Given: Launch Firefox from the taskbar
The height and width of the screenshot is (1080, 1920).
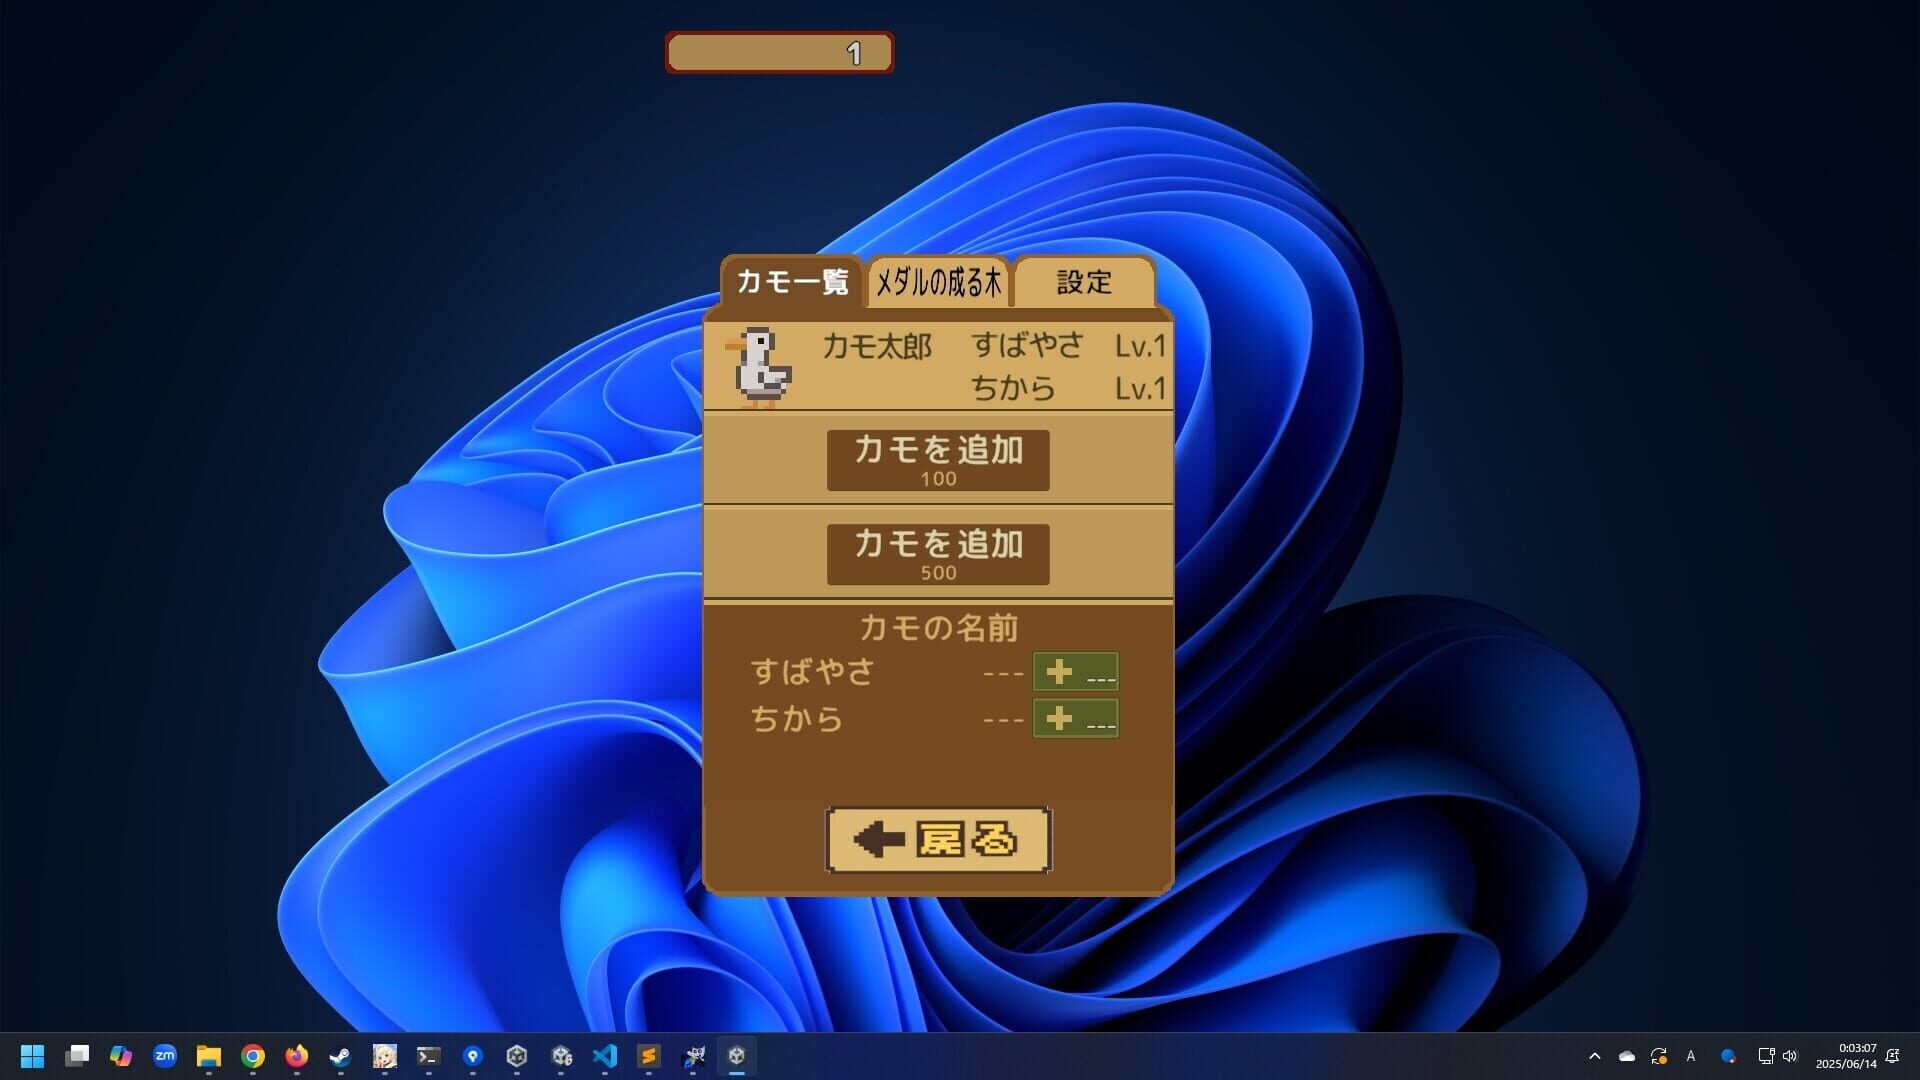Looking at the screenshot, I should [x=296, y=1057].
